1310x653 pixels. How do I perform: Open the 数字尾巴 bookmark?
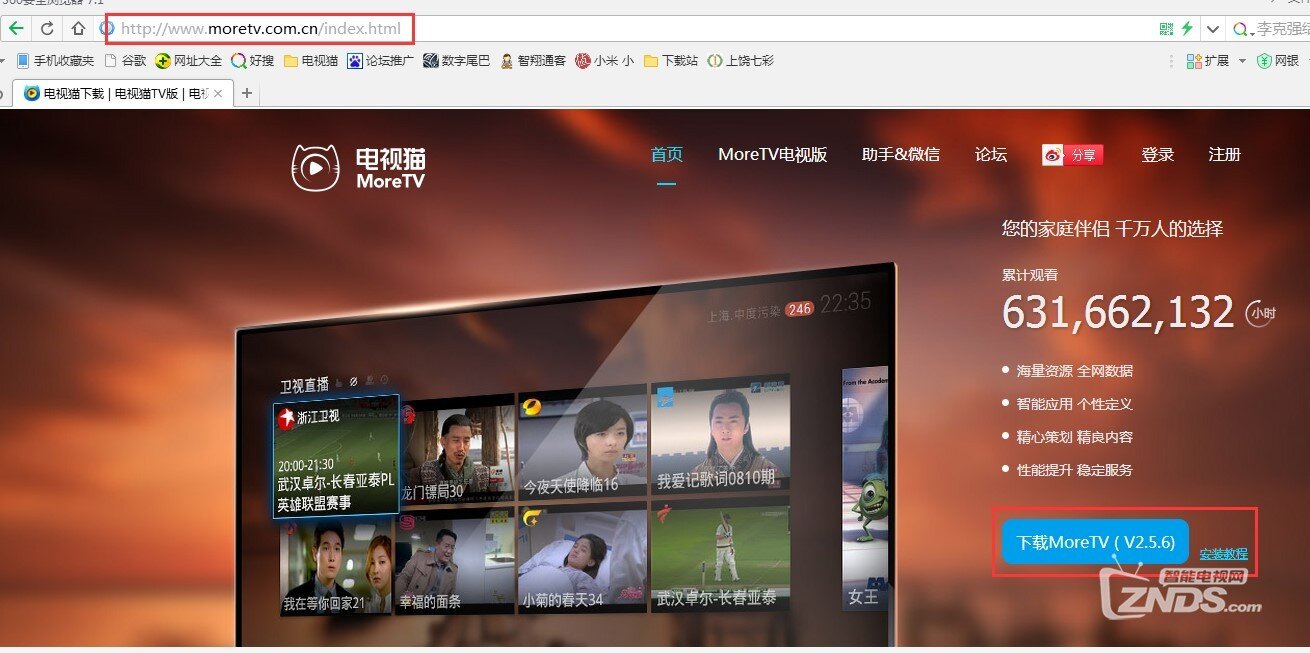tap(457, 61)
